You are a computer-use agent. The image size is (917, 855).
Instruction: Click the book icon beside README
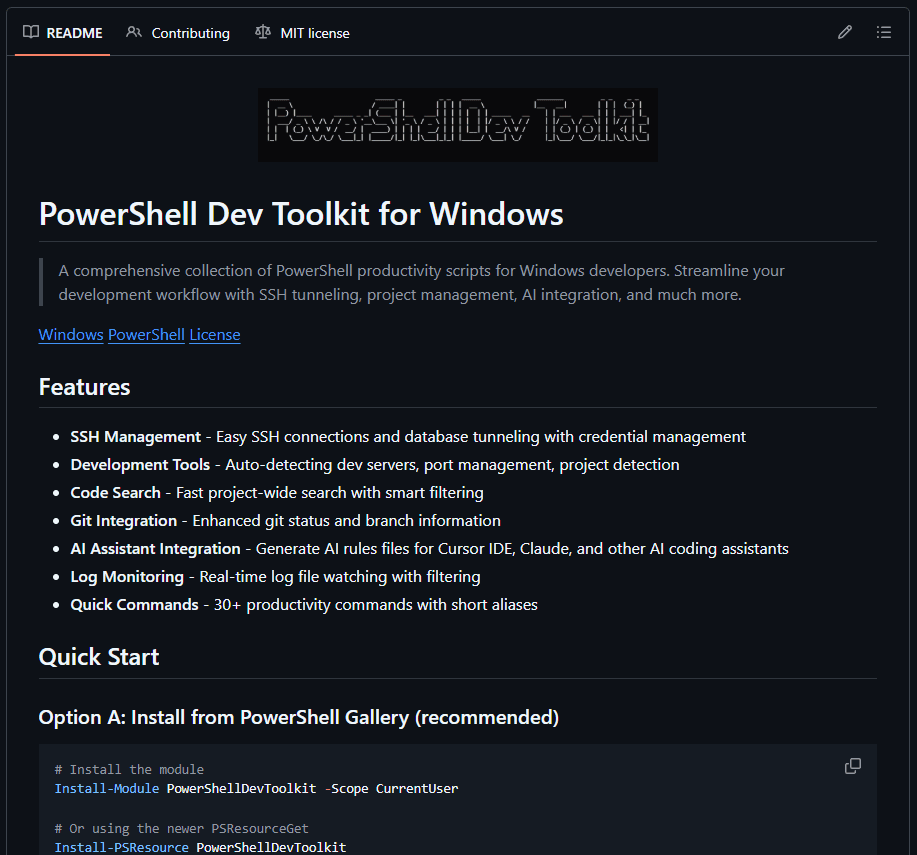[x=30, y=32]
